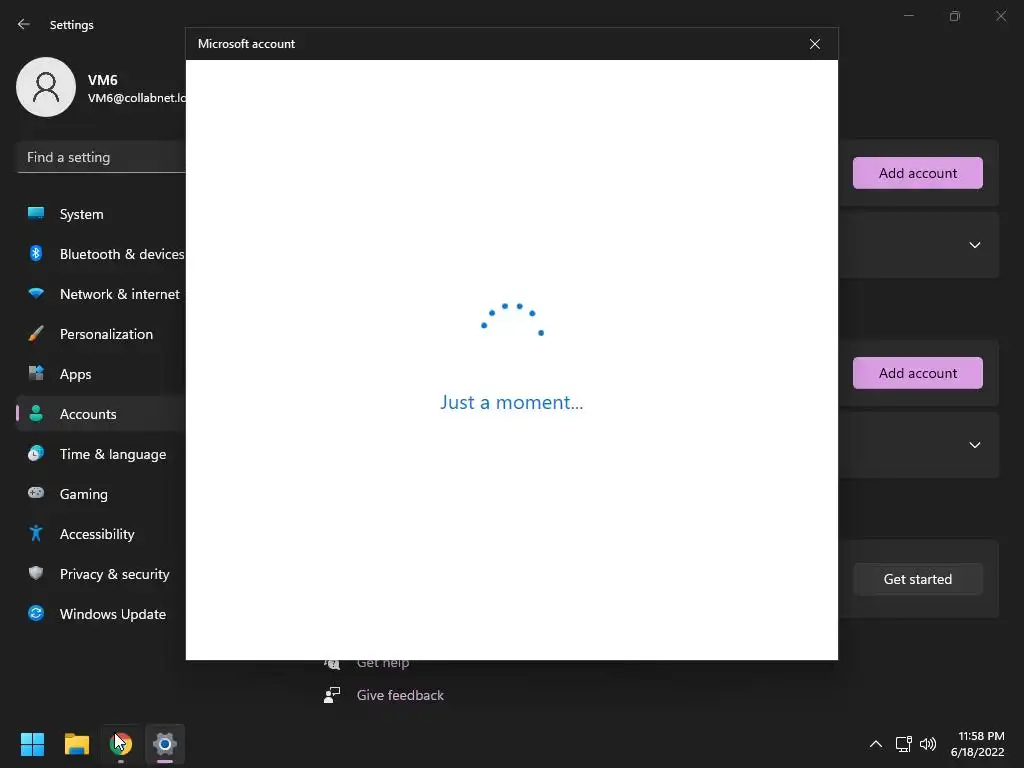Click the Just a moment... loading text
1024x768 pixels.
coord(511,402)
